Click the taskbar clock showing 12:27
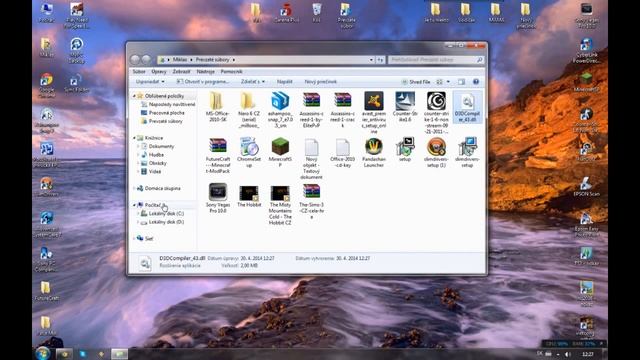 (588, 354)
